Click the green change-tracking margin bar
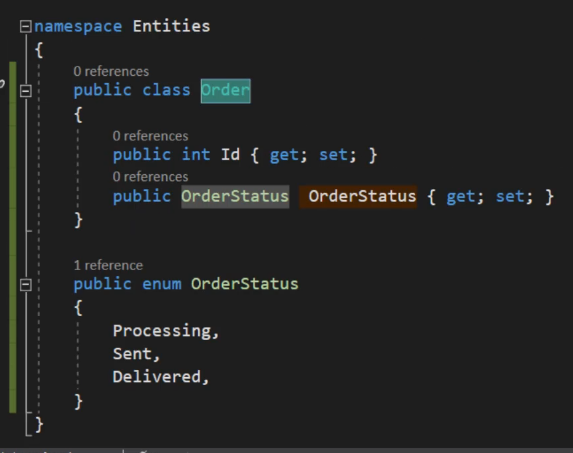This screenshot has height=453, width=573. click(12, 237)
